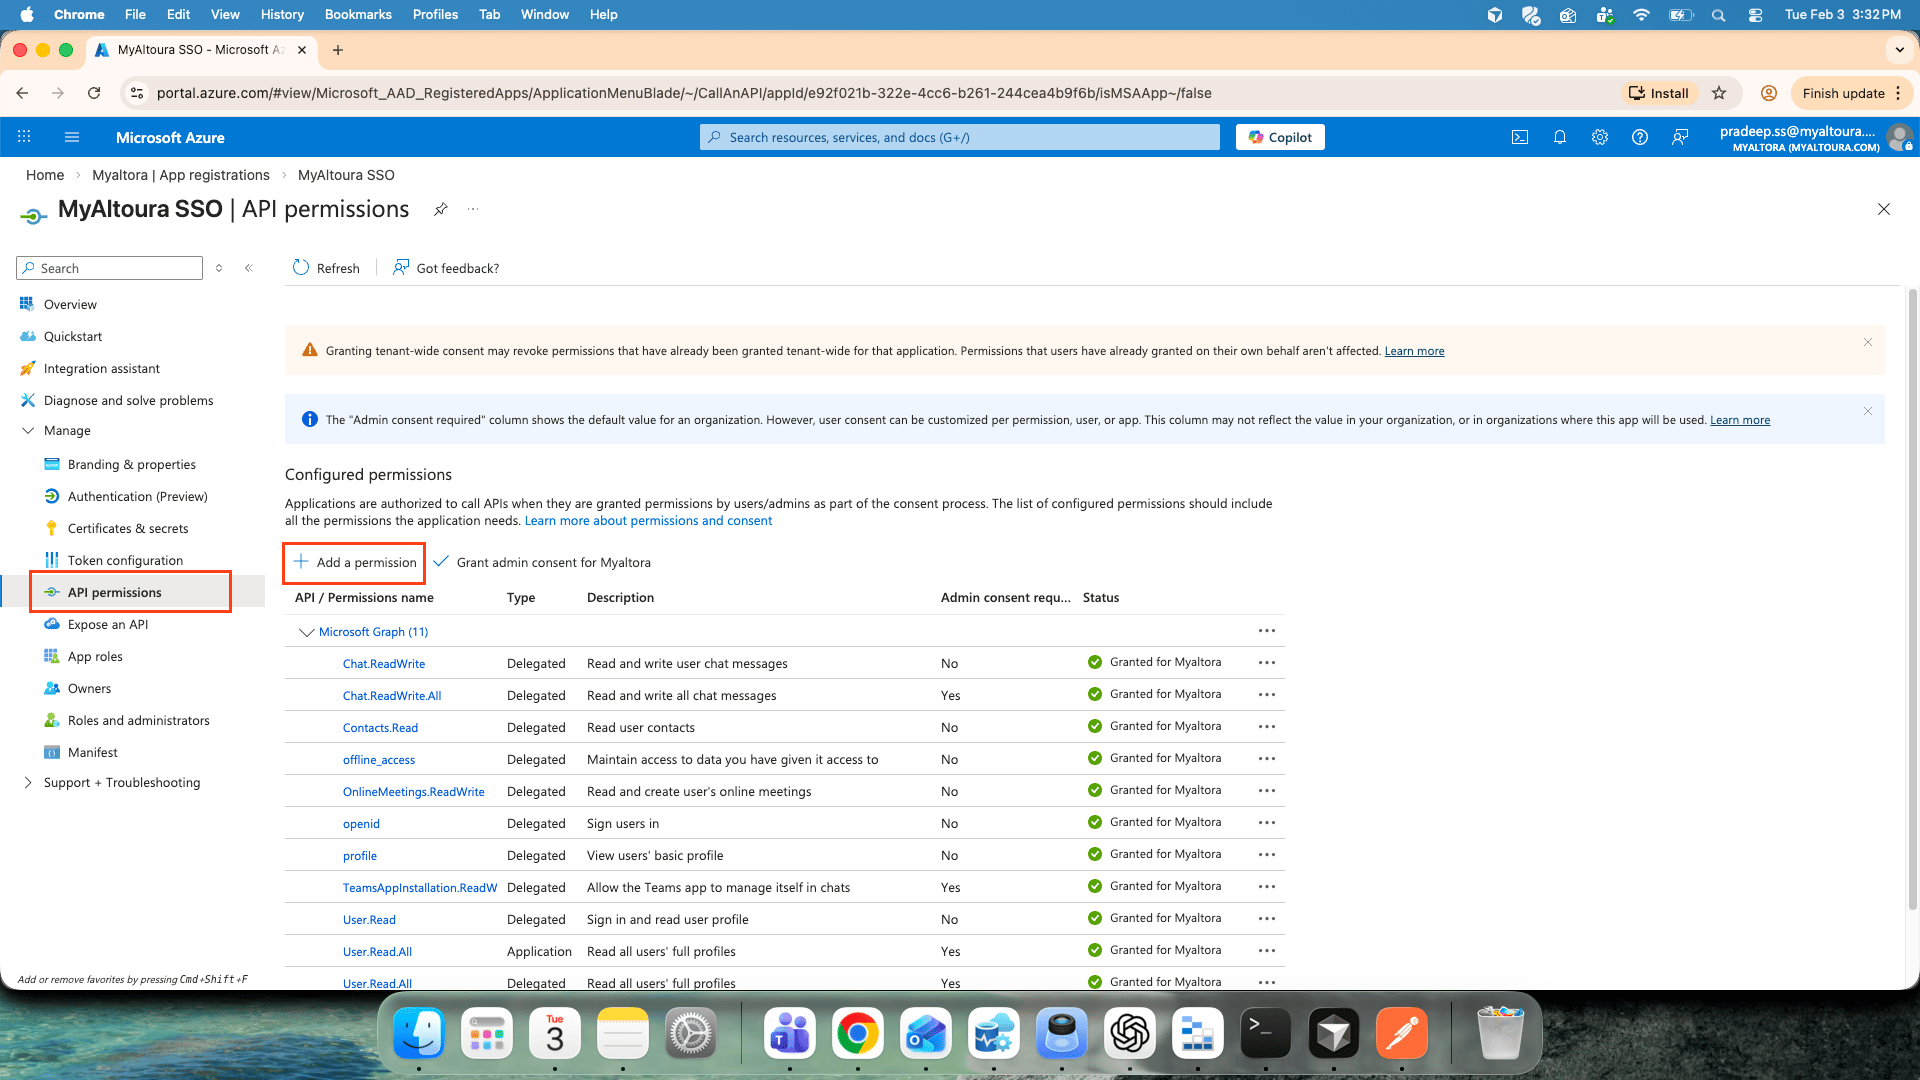
Task: Open OnlineMeetings.ReadWrite permission link
Action: tap(414, 792)
